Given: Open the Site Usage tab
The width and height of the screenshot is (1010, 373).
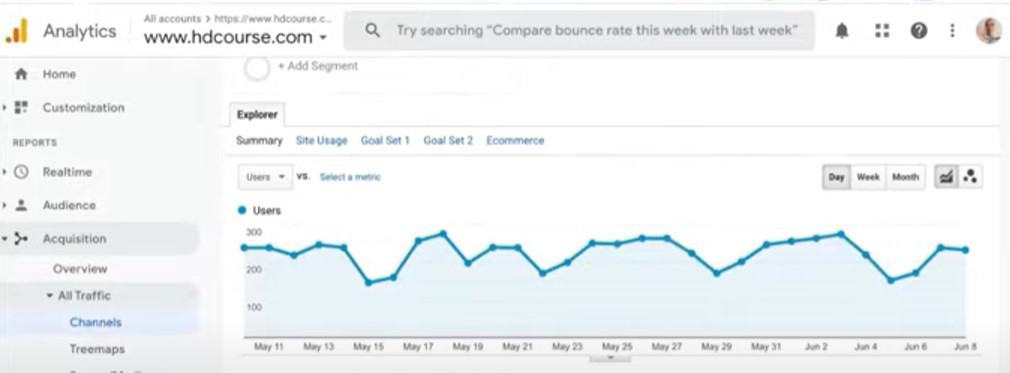Looking at the screenshot, I should (321, 140).
